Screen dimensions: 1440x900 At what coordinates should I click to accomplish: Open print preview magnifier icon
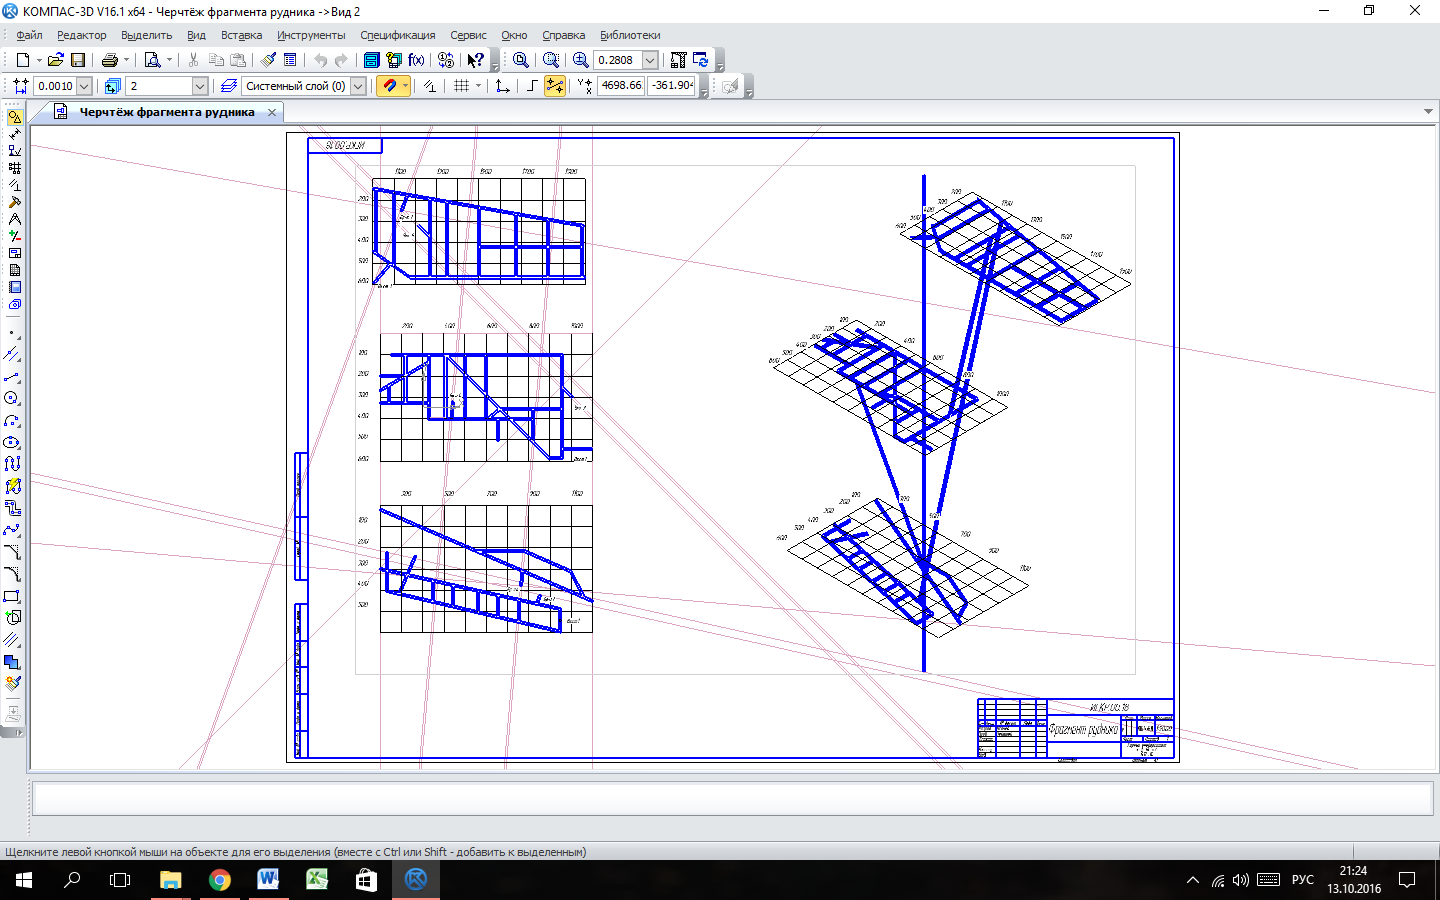pos(152,60)
